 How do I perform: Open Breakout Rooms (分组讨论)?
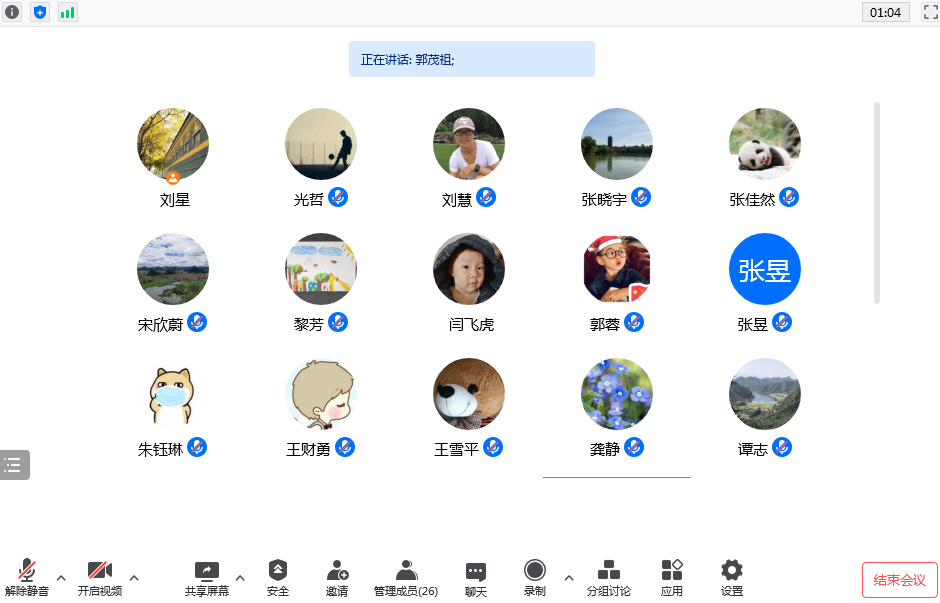608,578
